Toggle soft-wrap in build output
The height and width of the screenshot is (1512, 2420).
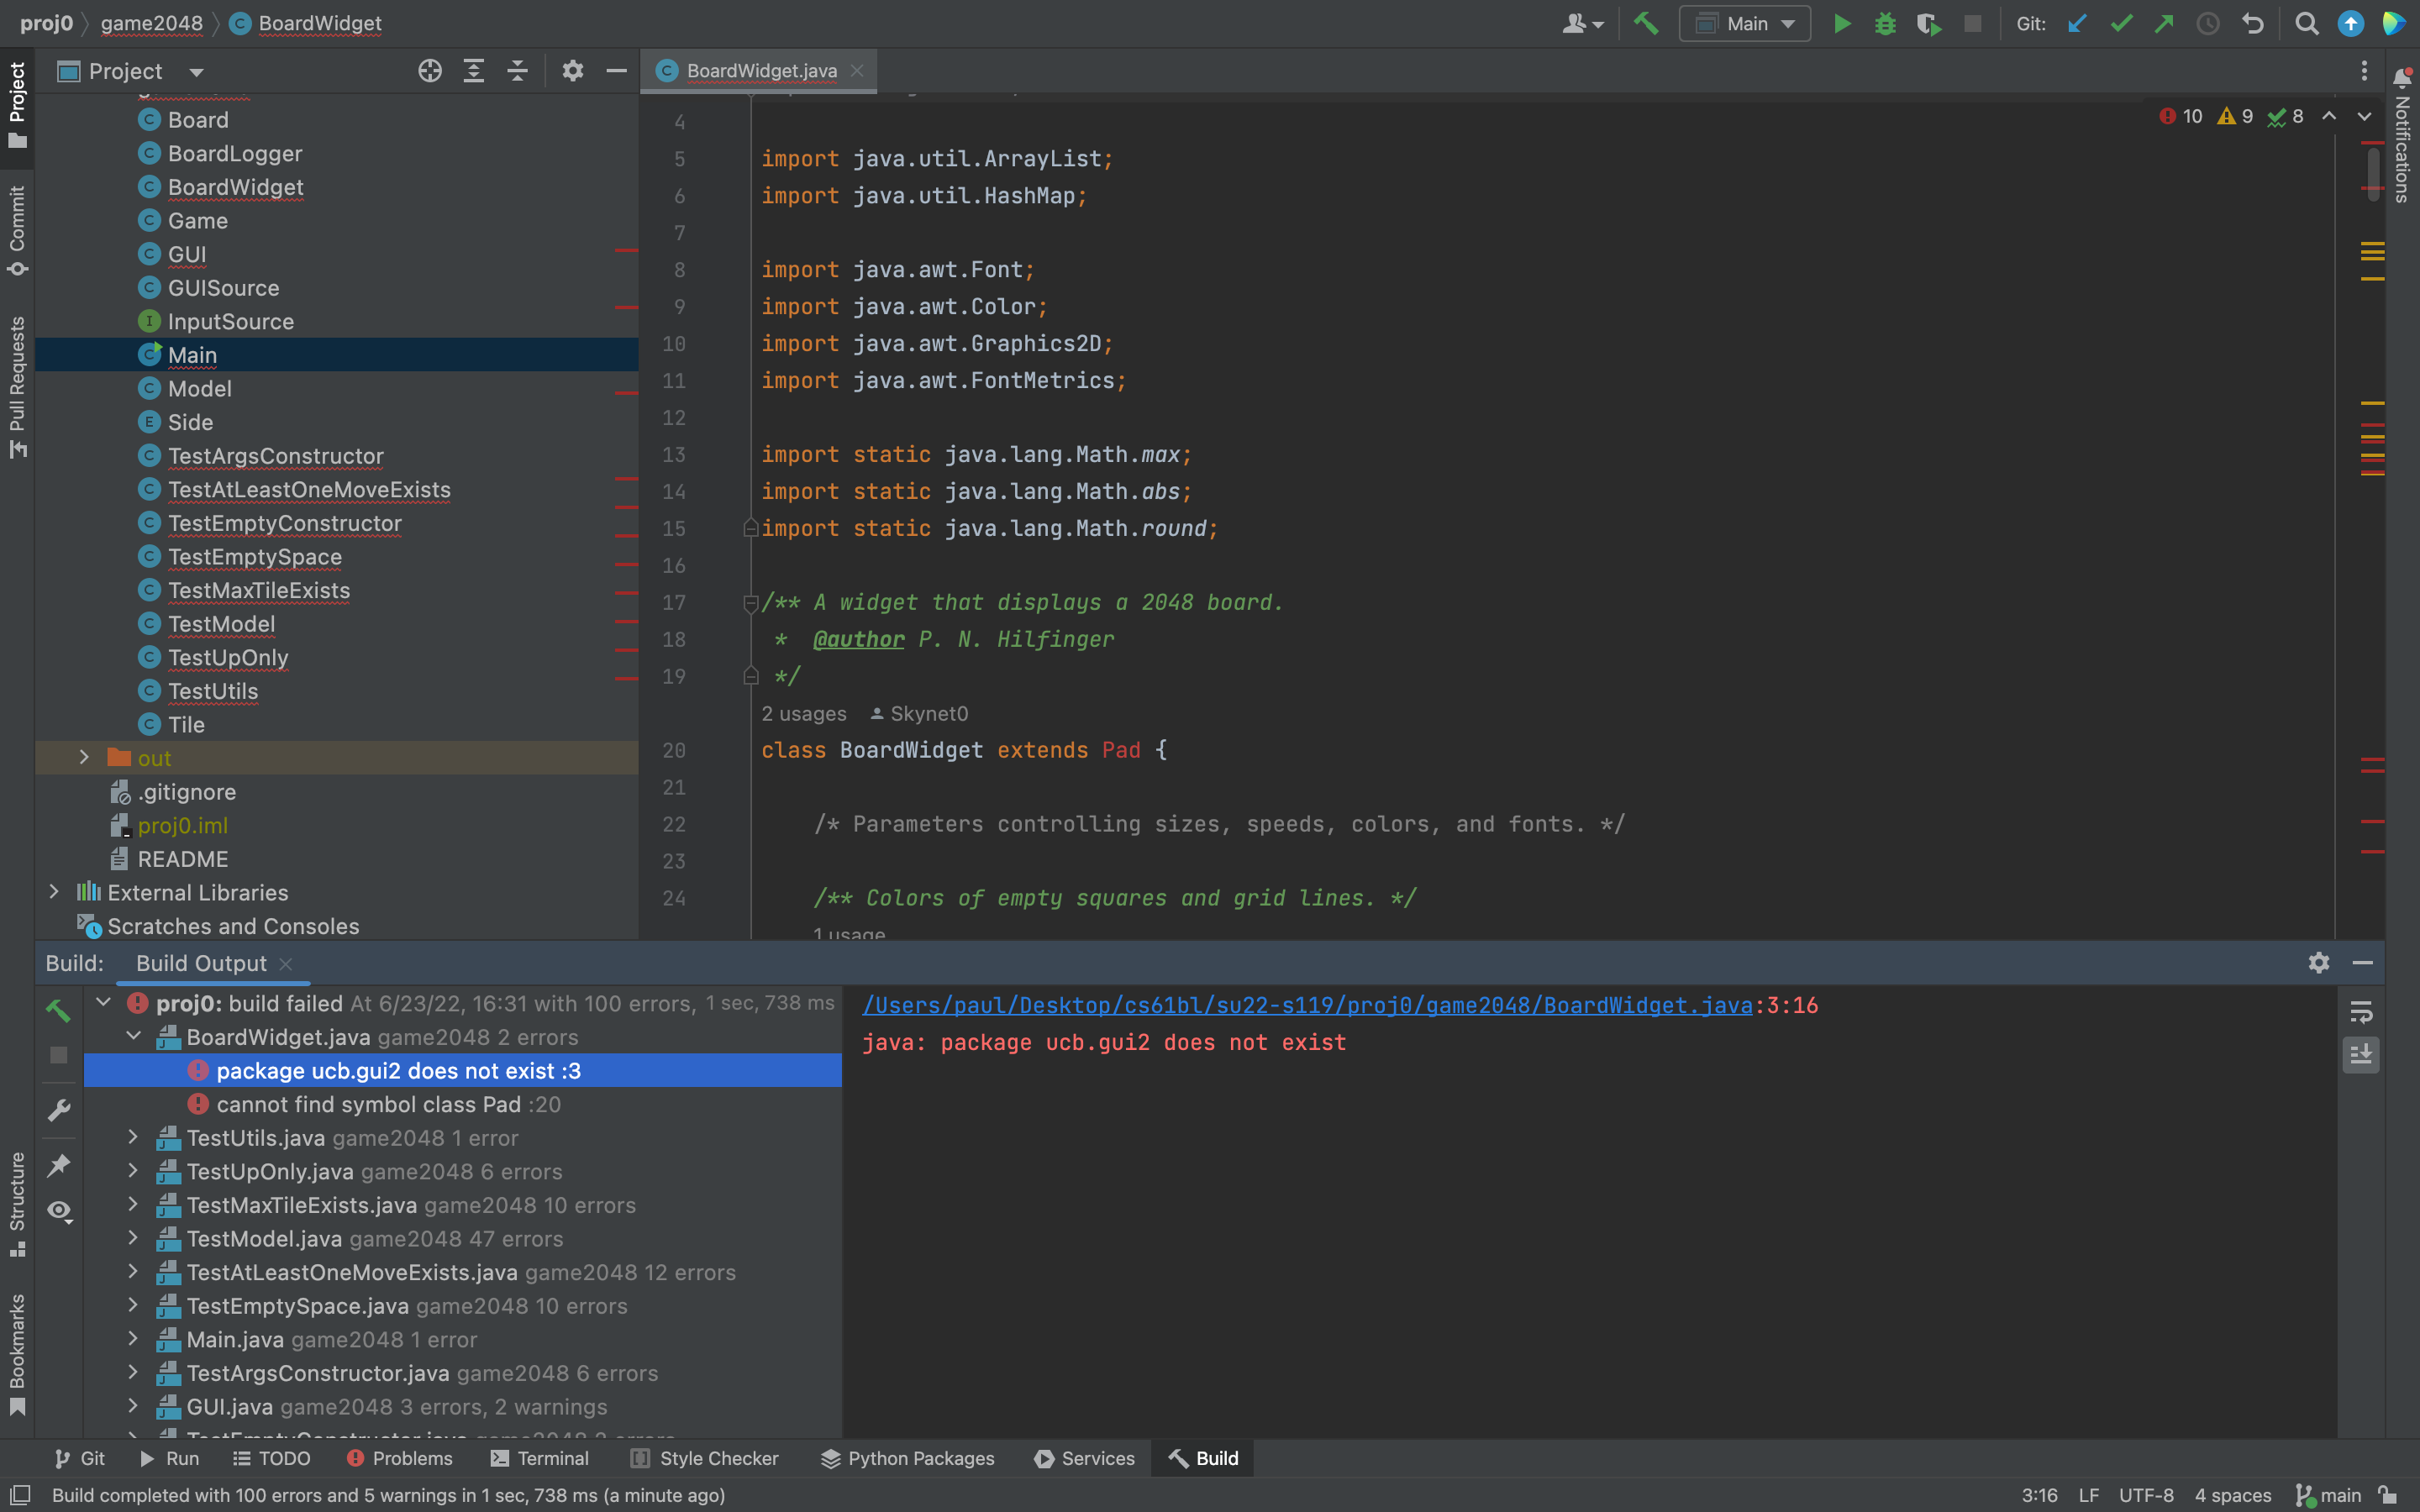coord(2360,1012)
